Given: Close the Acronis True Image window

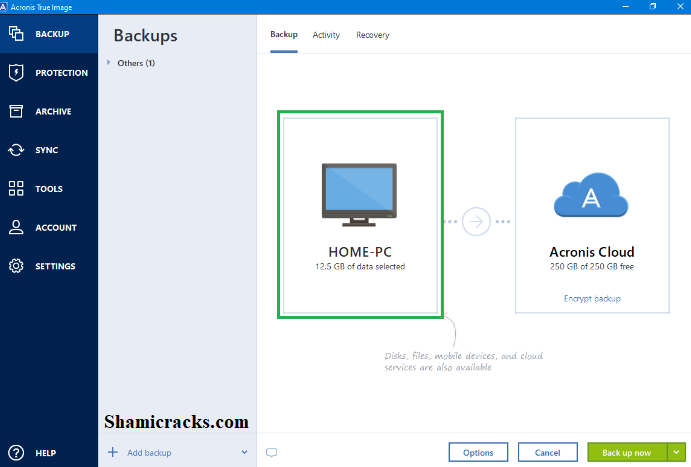Looking at the screenshot, I should click(x=680, y=7).
